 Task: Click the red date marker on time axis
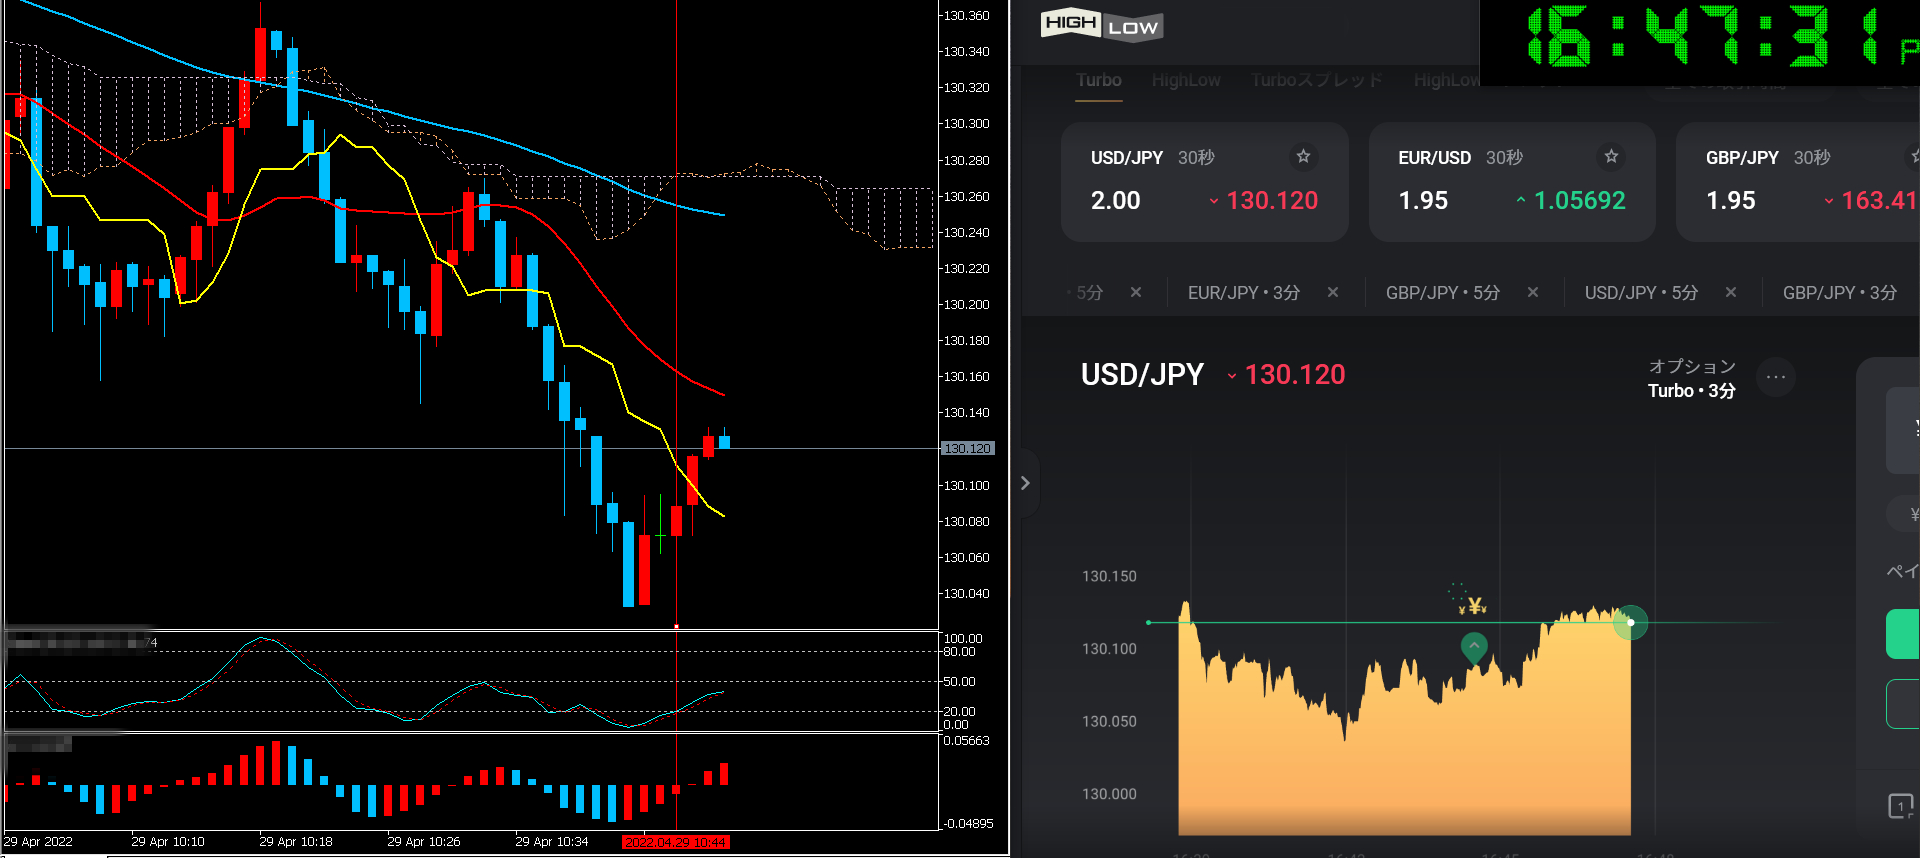tap(676, 842)
